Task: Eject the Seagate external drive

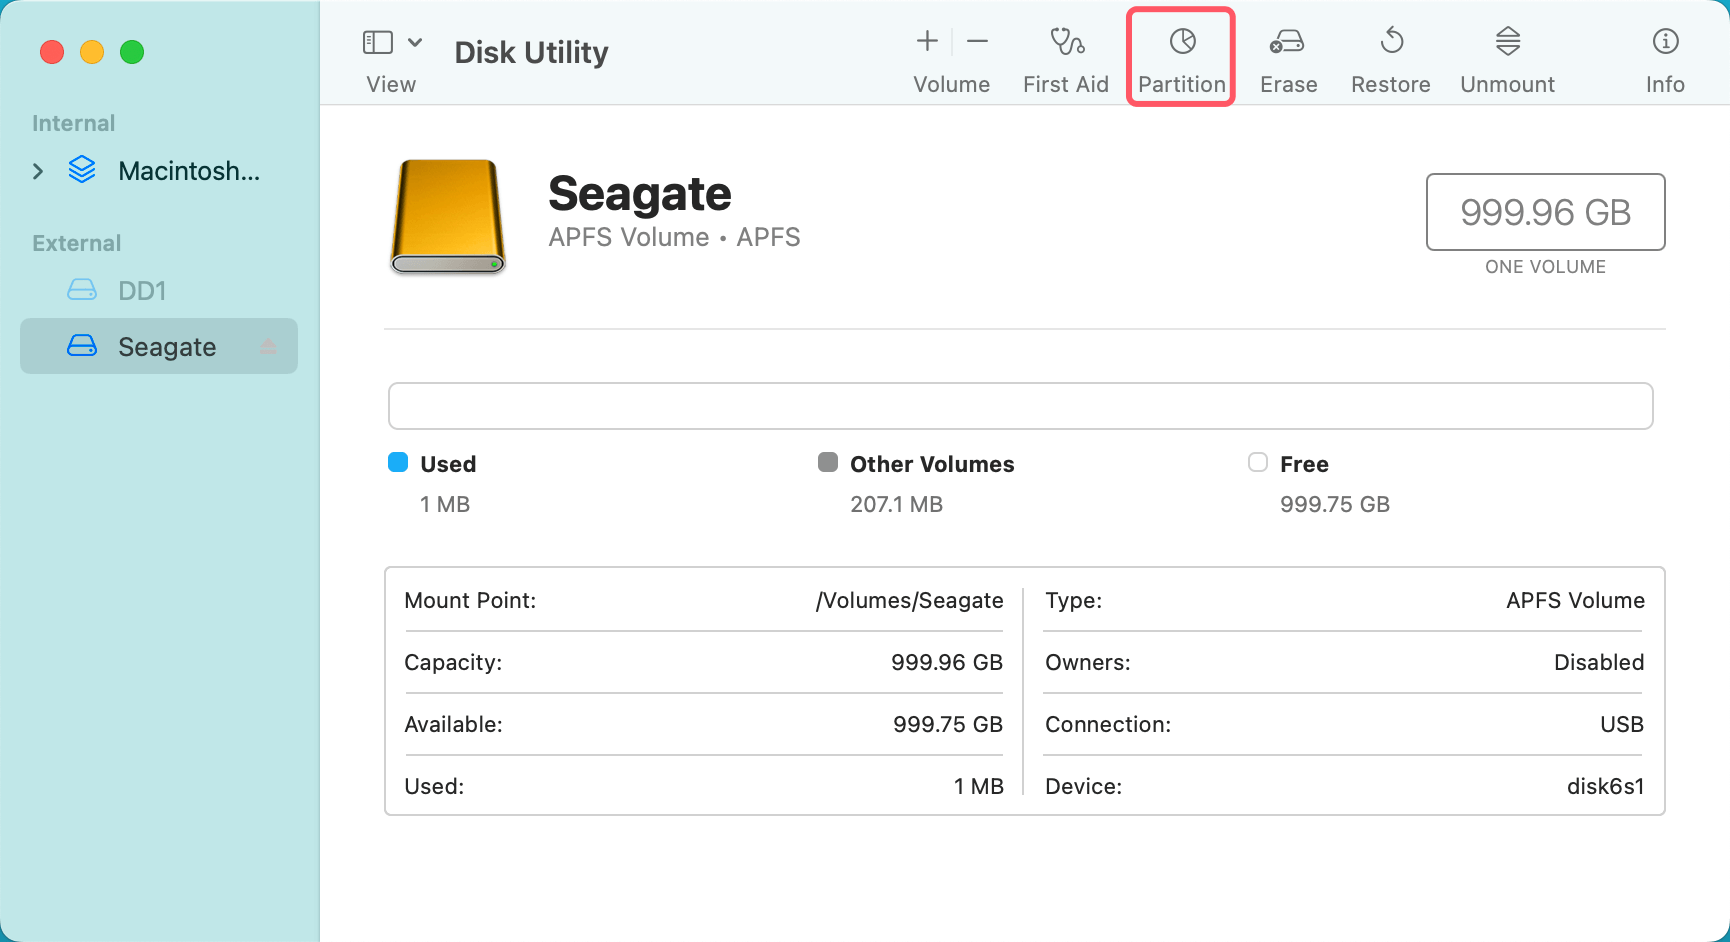Action: pos(268,346)
